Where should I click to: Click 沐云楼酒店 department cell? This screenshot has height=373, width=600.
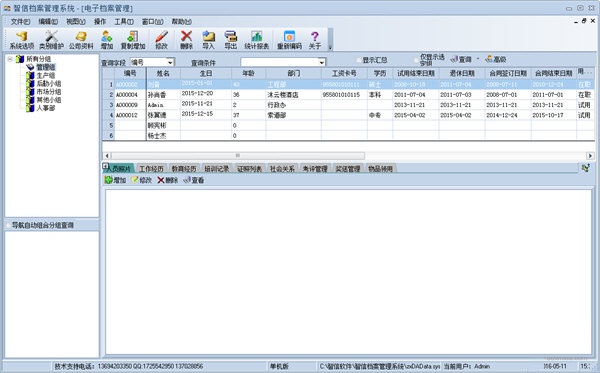click(x=293, y=94)
